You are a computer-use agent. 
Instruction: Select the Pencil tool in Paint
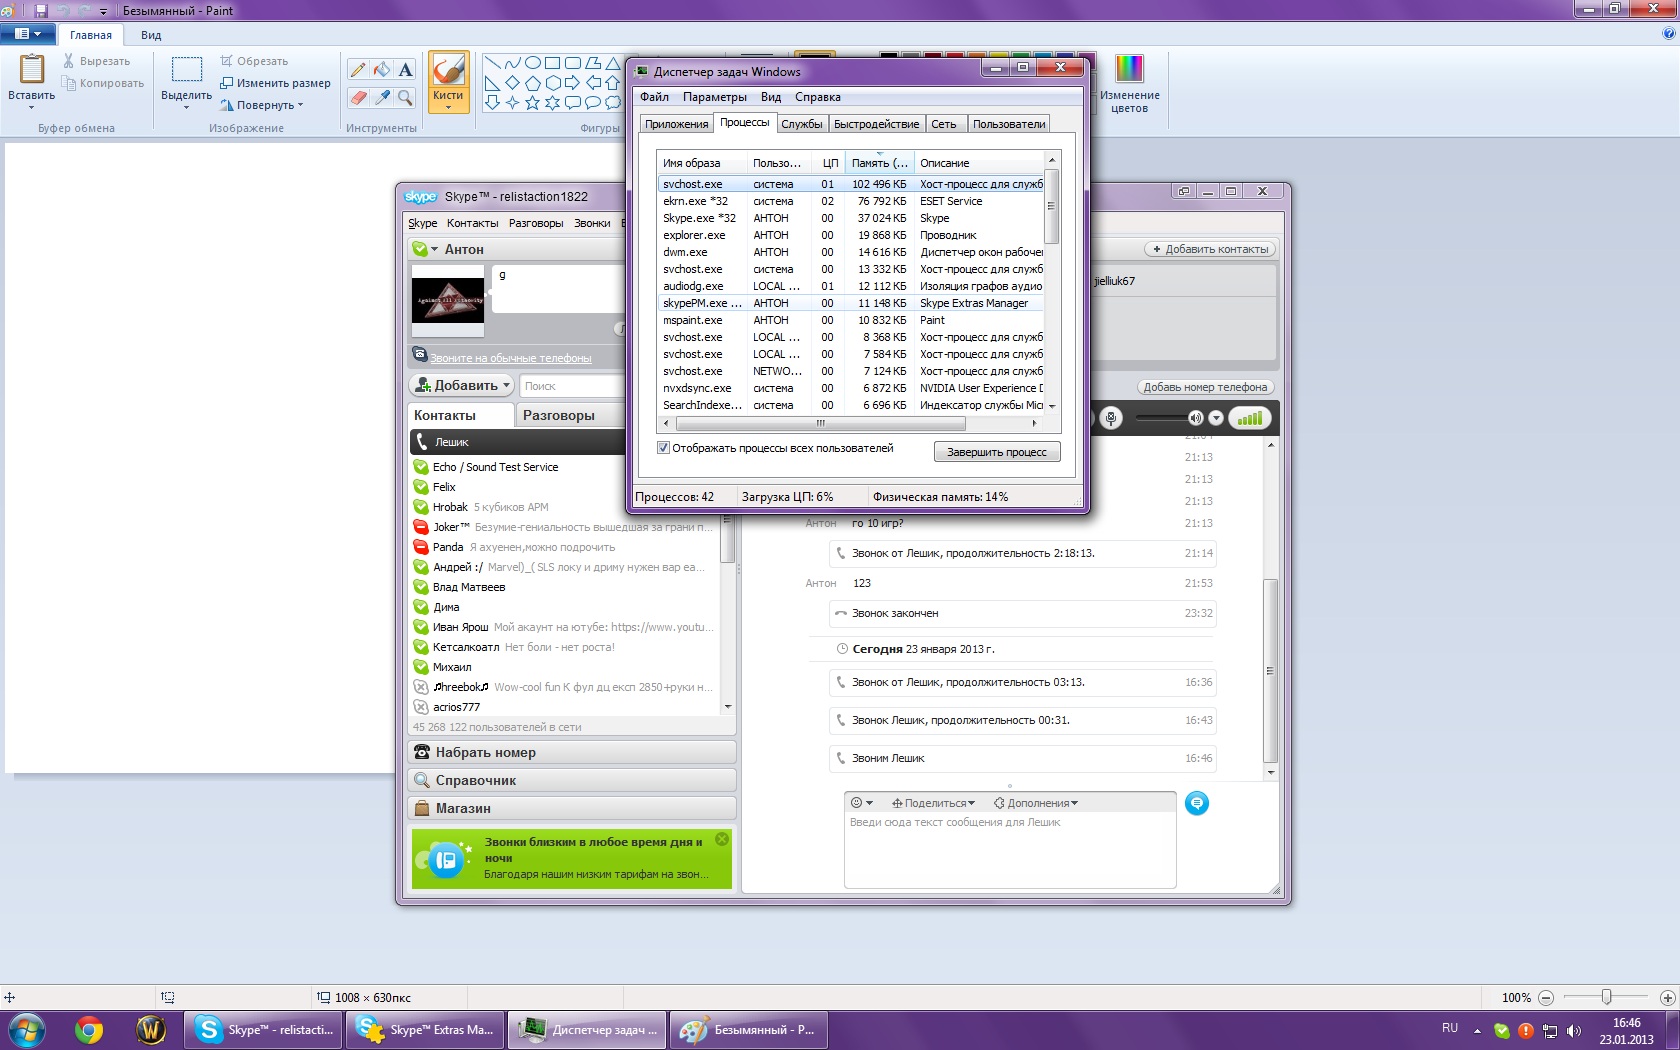pos(357,69)
